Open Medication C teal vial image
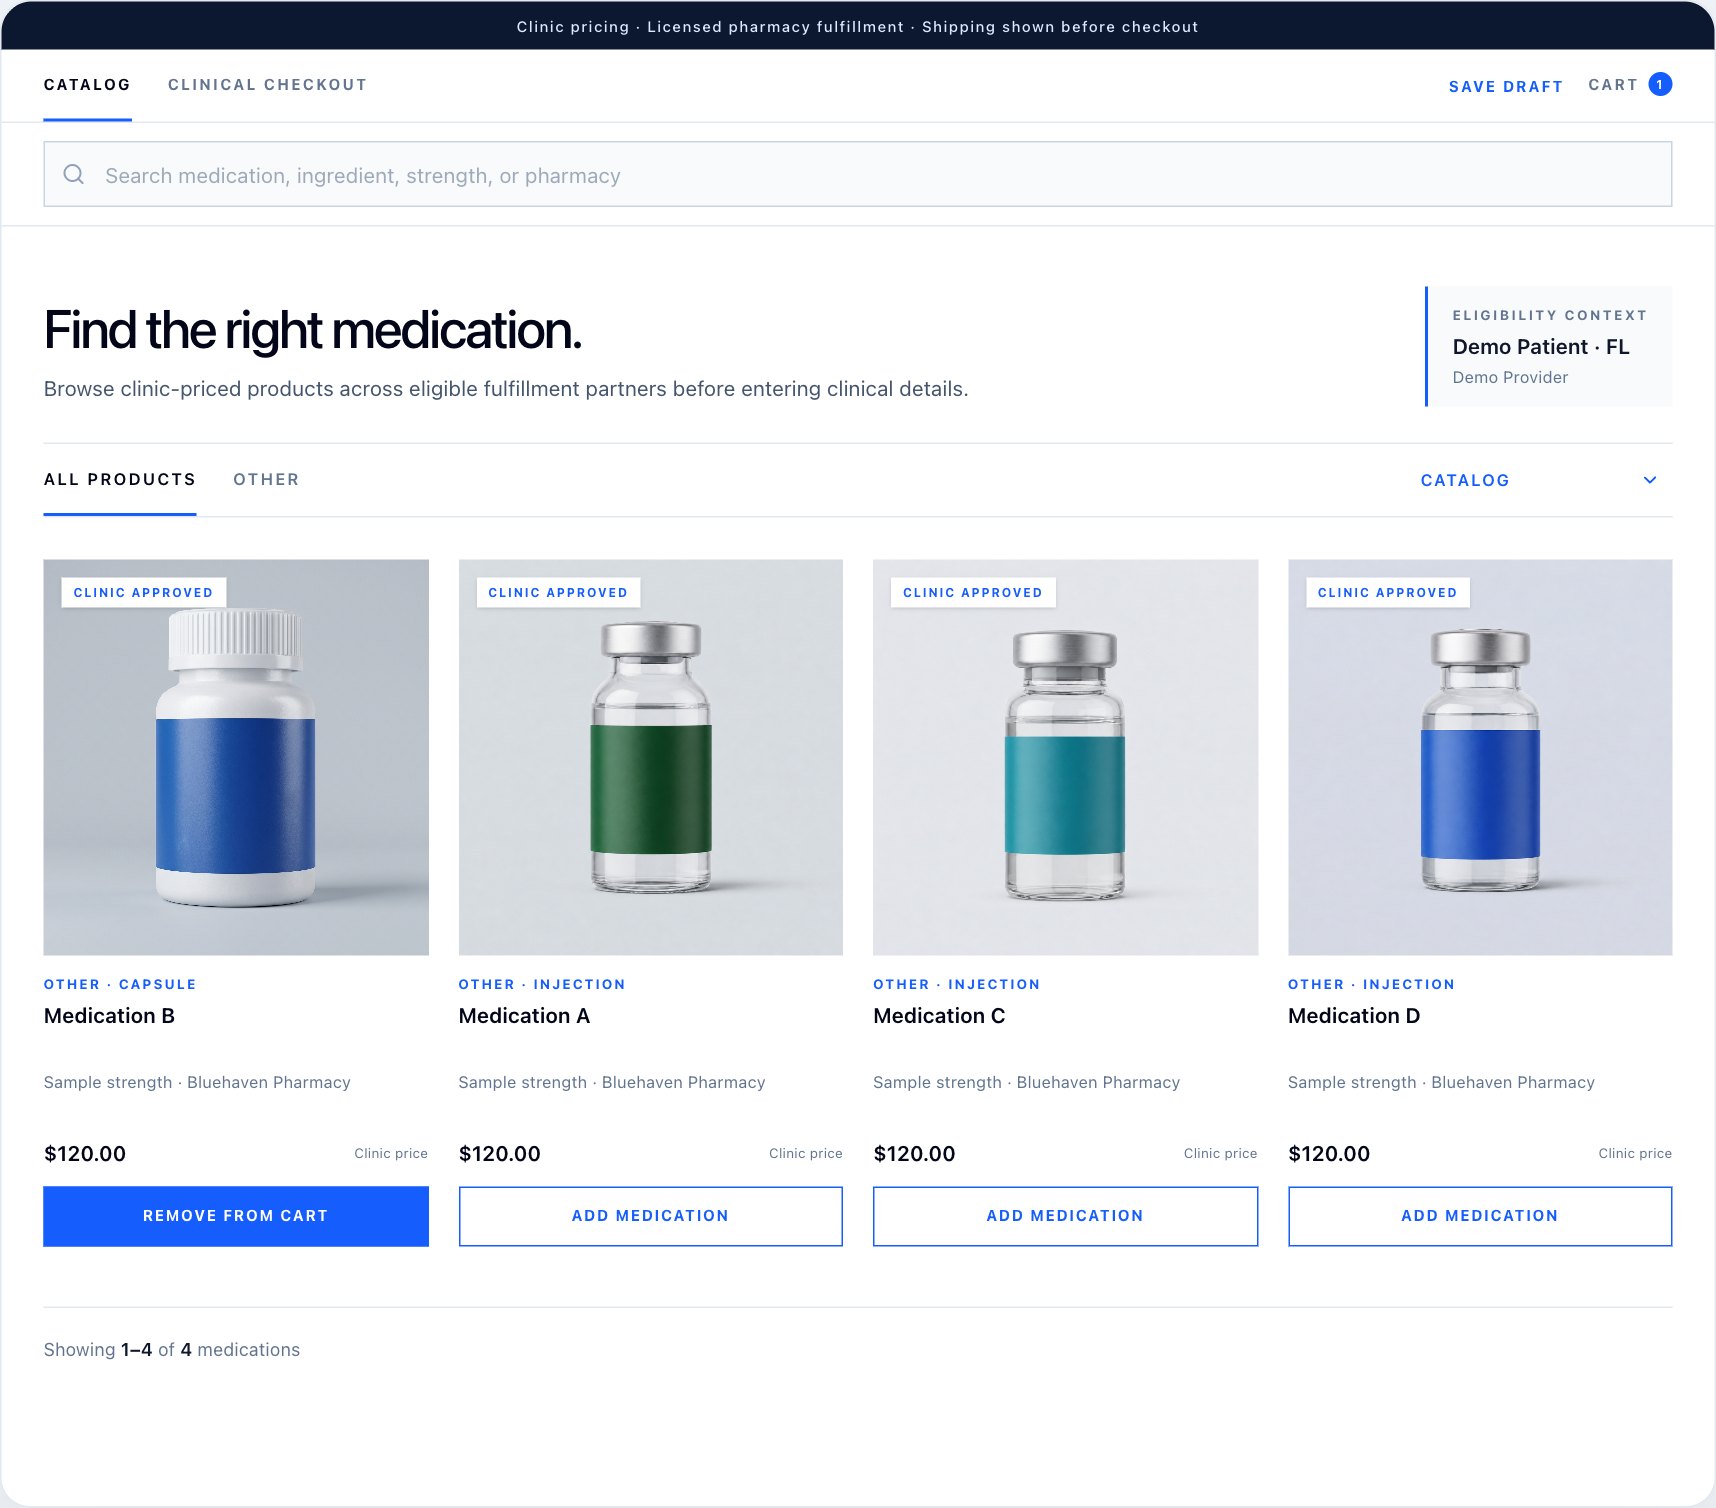Viewport: 1716px width, 1508px height. 1065,757
